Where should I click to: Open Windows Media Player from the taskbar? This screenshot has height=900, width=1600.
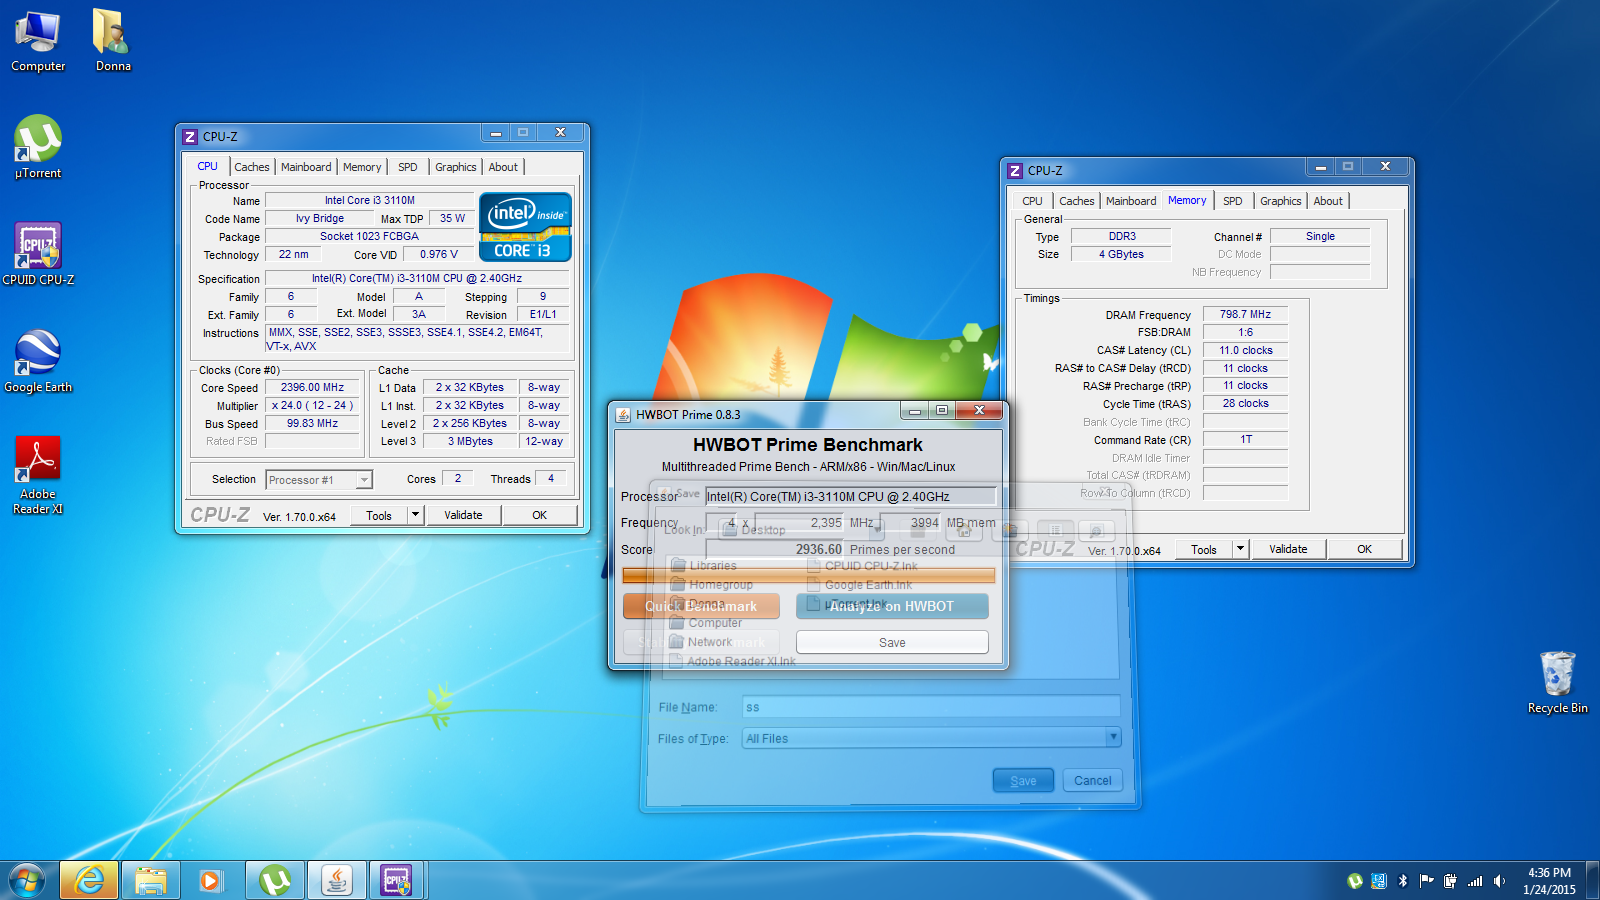(210, 881)
